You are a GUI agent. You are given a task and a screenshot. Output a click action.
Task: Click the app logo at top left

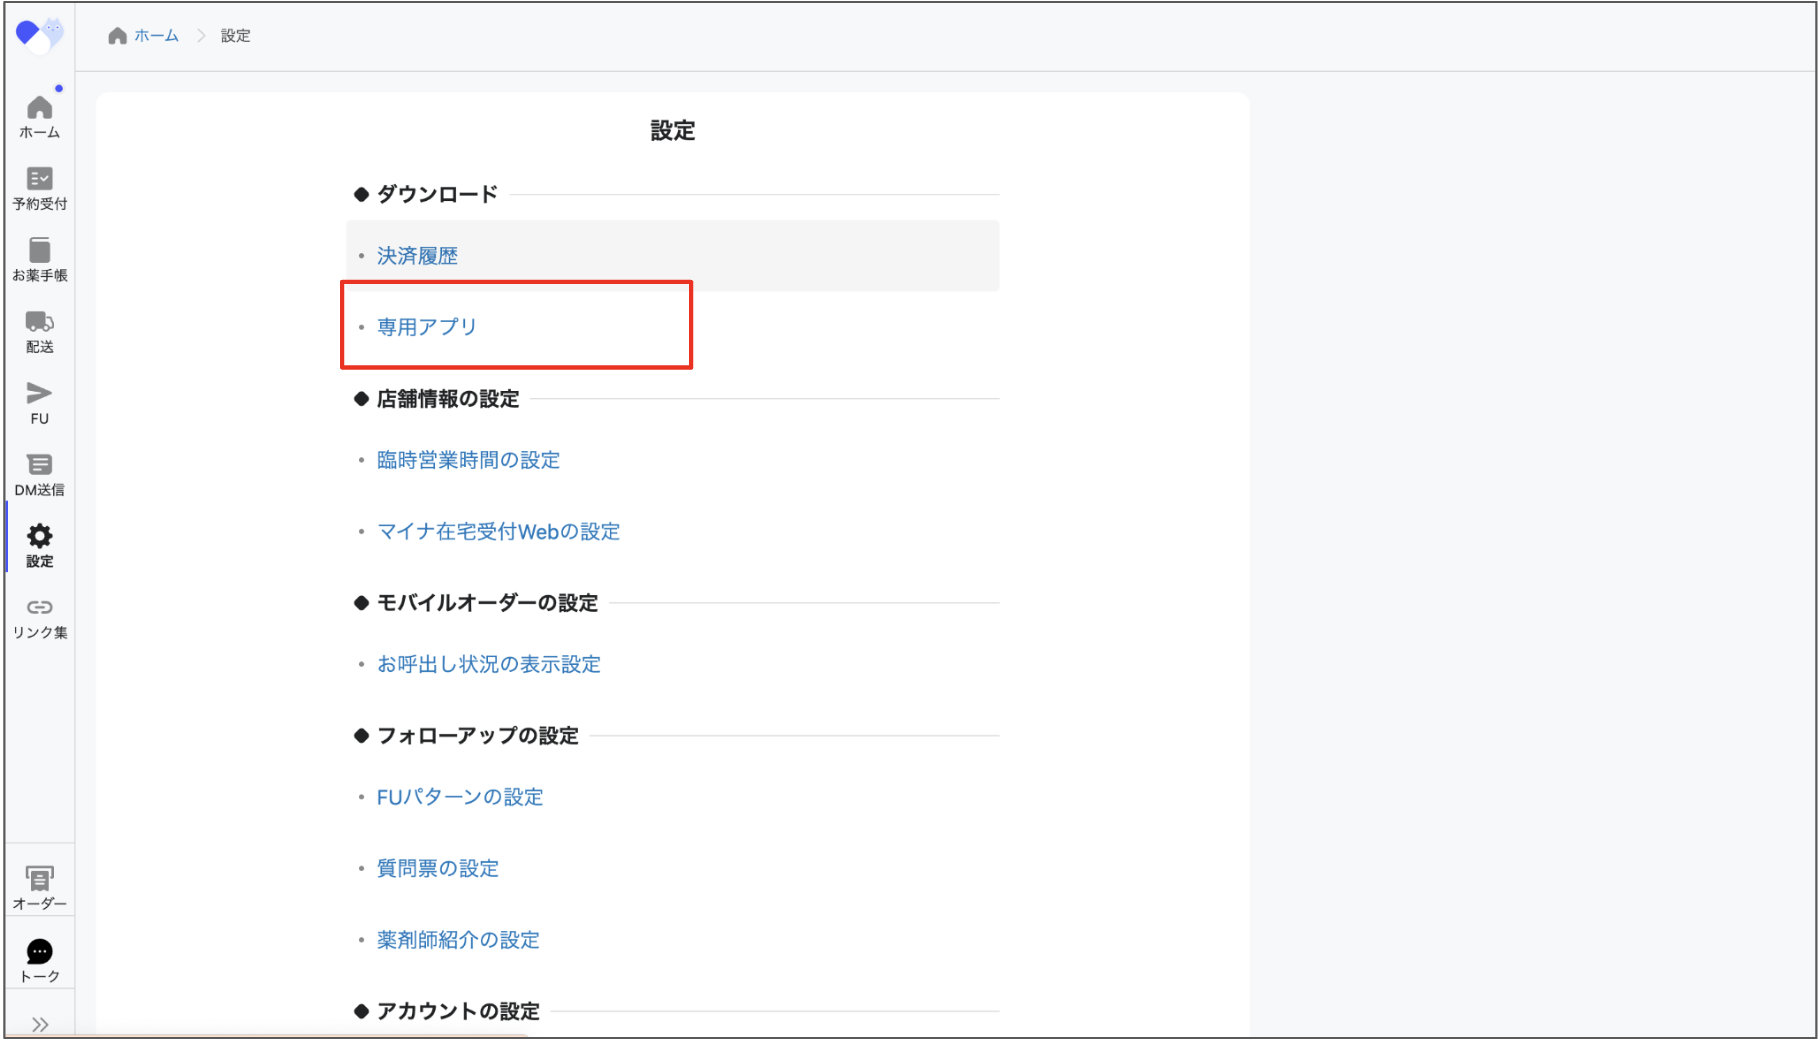pos(39,34)
